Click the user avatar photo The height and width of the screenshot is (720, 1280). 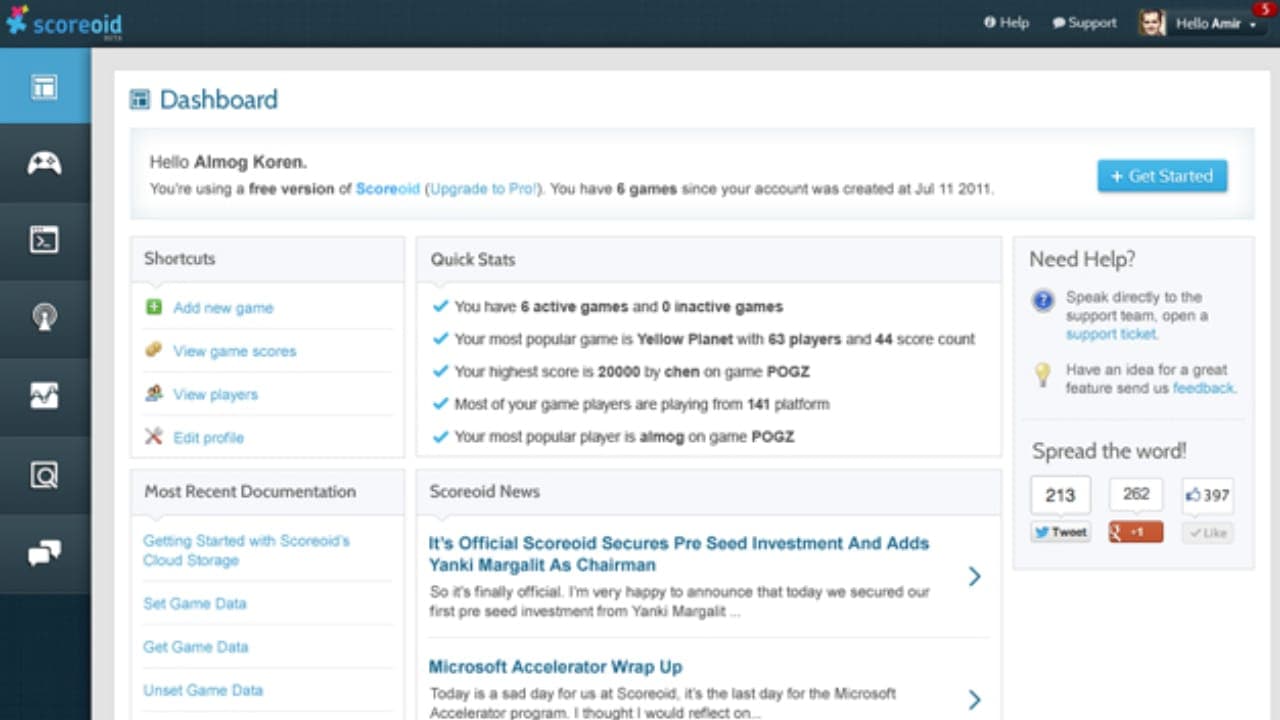1152,22
